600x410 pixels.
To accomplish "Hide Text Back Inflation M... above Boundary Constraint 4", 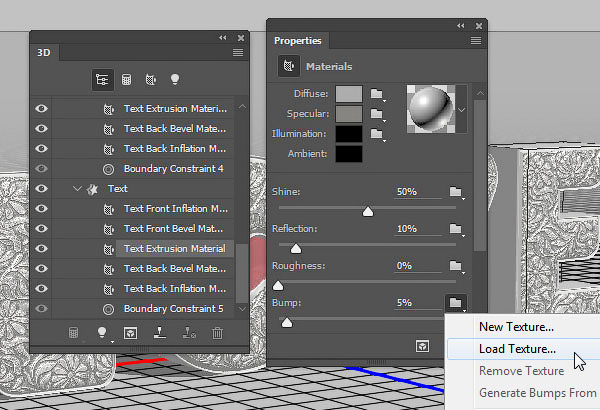I will click(x=41, y=148).
